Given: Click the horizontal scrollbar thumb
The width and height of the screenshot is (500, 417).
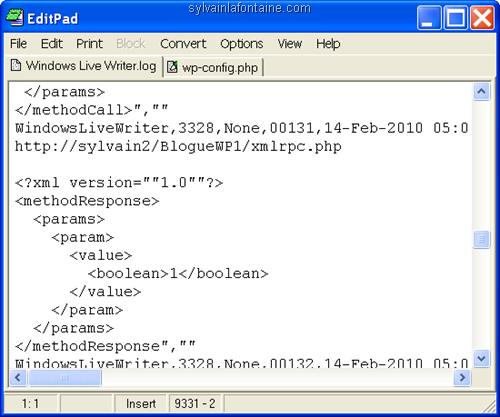Looking at the screenshot, I should (x=65, y=378).
